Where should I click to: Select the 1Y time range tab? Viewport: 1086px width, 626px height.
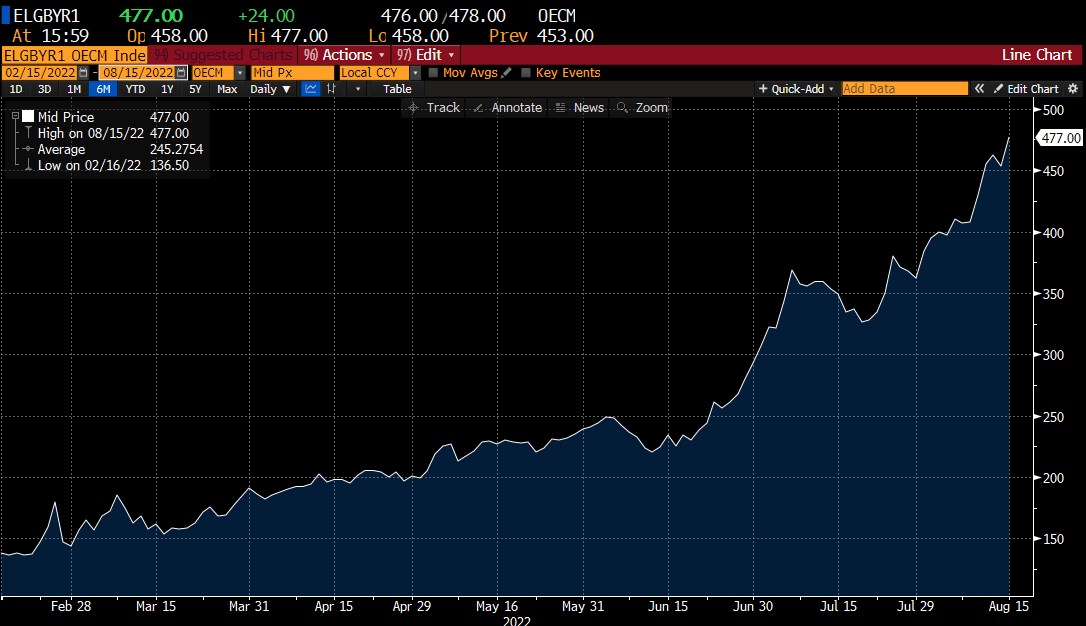[x=167, y=89]
